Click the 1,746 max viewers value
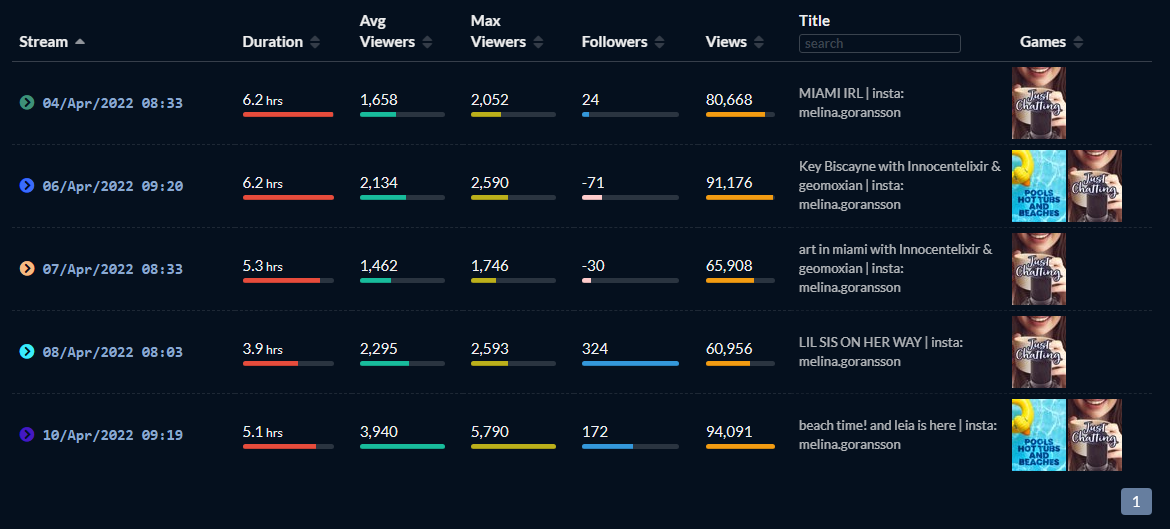 490,266
